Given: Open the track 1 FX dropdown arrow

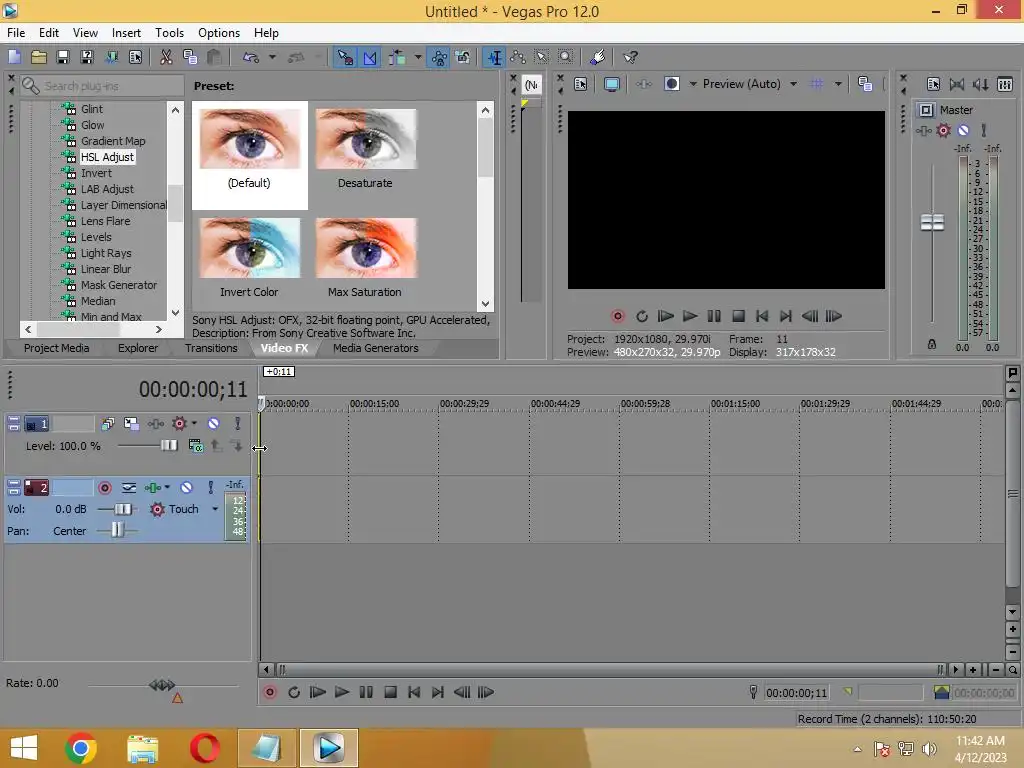Looking at the screenshot, I should (x=194, y=423).
